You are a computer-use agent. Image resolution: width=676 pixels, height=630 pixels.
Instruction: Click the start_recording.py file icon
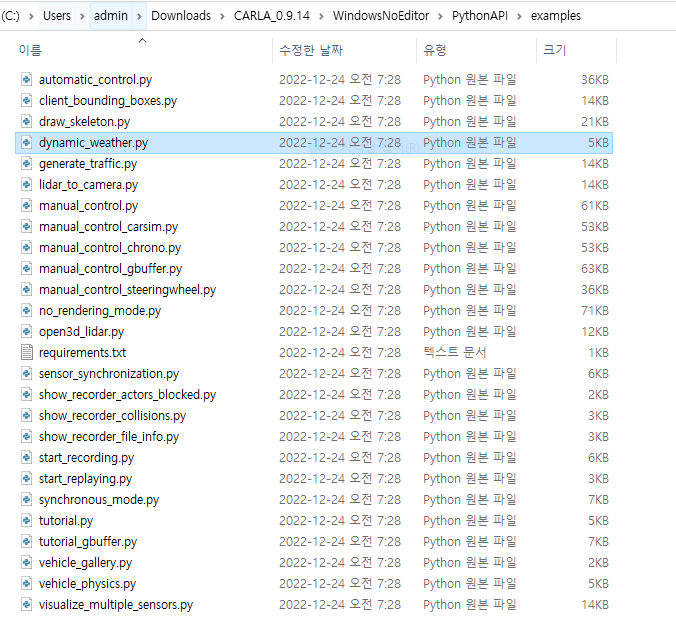pyautogui.click(x=27, y=458)
